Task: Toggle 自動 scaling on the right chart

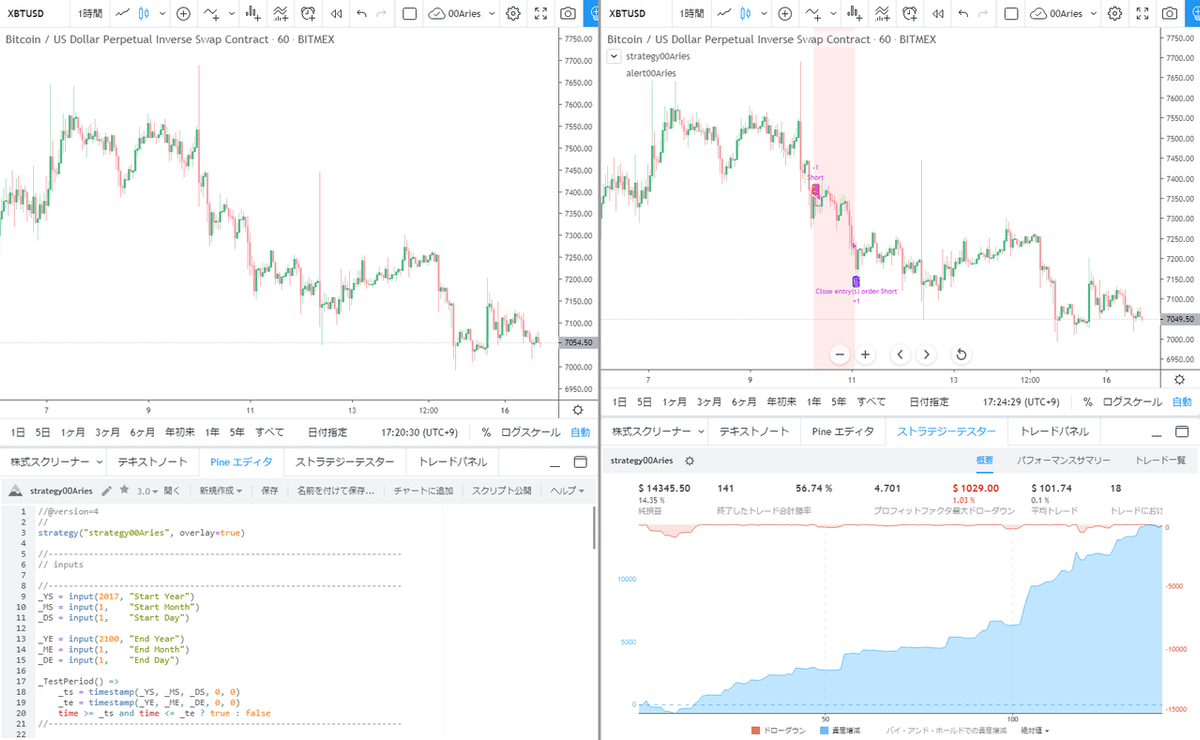Action: tap(1180, 402)
